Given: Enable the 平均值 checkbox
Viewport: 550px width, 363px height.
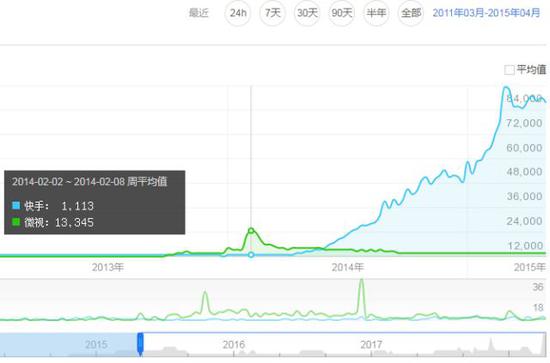Looking at the screenshot, I should point(509,70).
